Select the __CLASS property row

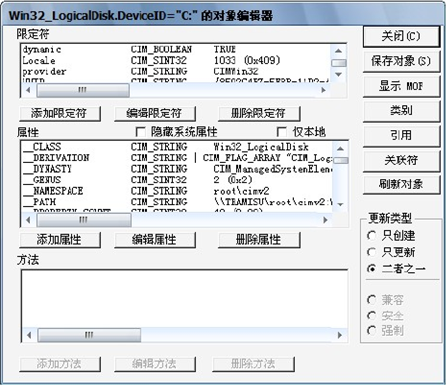click(177, 147)
